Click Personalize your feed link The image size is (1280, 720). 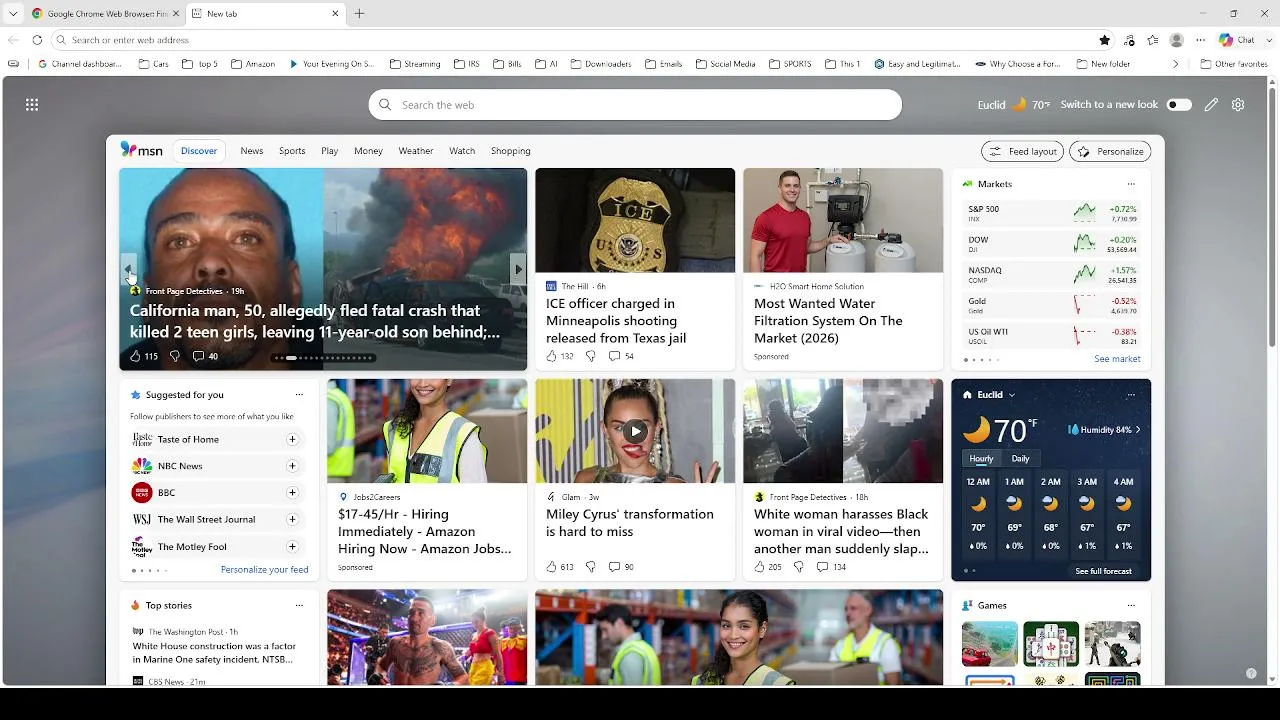(264, 570)
